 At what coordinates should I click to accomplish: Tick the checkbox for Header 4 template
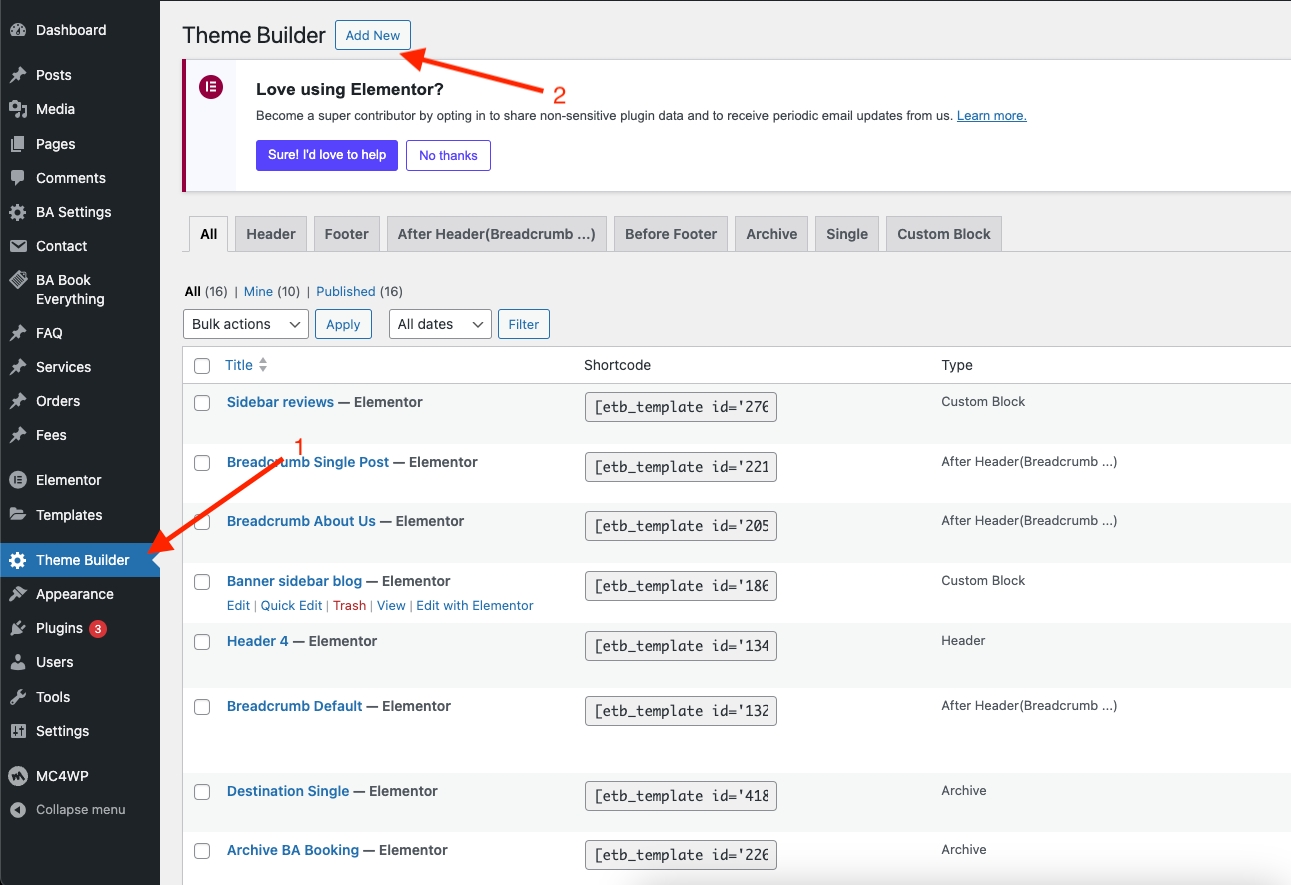(202, 642)
